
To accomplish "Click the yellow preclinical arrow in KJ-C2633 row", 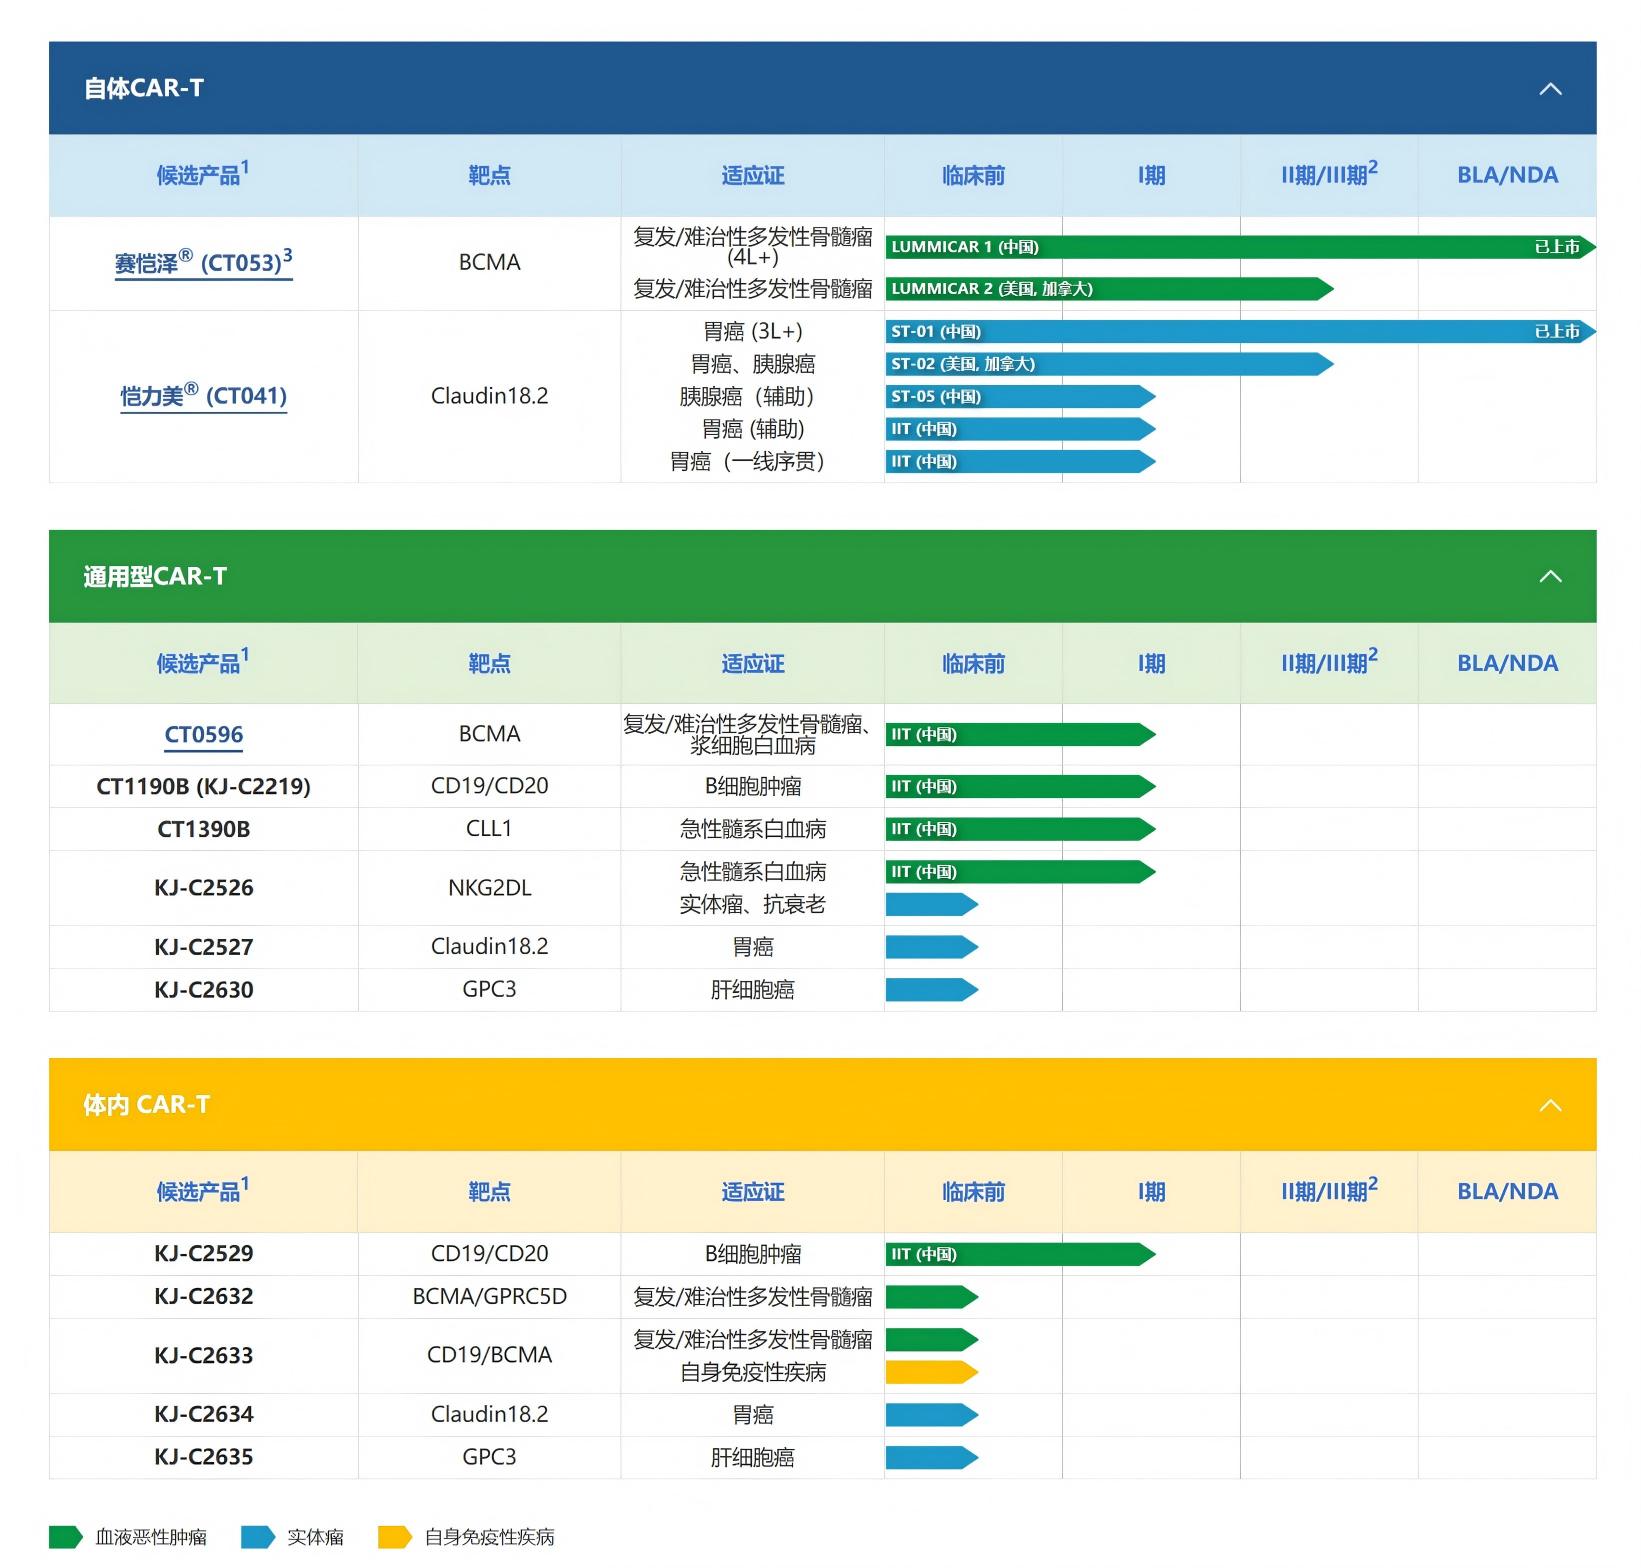I will [932, 1372].
